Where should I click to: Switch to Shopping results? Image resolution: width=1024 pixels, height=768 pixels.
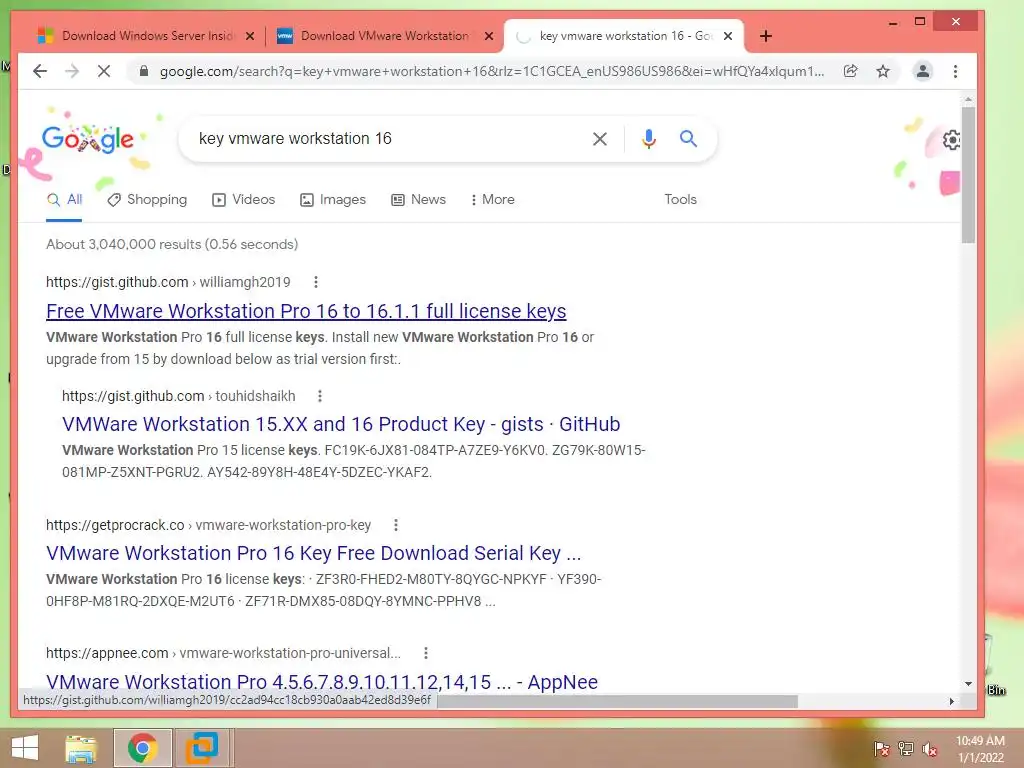coord(147,200)
